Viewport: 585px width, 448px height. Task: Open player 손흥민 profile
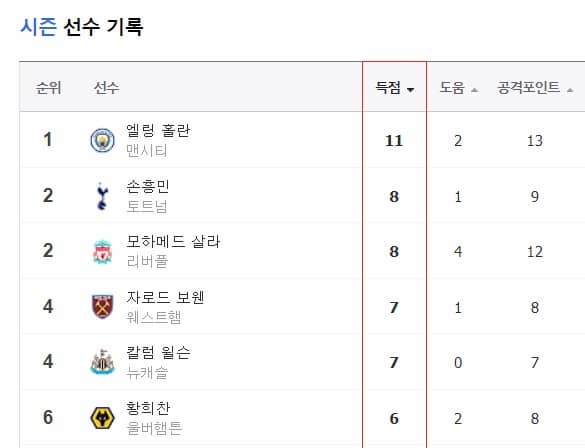coord(148,186)
